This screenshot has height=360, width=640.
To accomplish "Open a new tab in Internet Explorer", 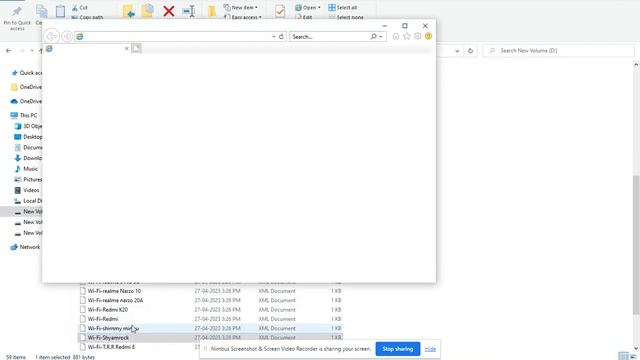I will [x=136, y=48].
